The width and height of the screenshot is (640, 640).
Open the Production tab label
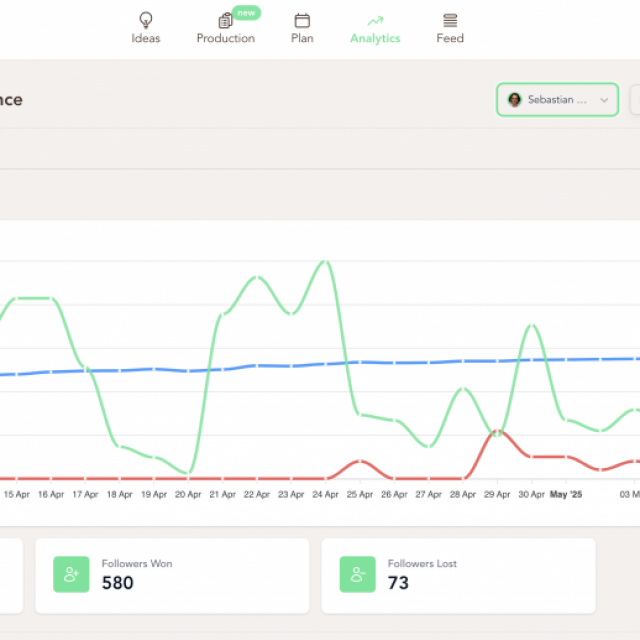(x=225, y=39)
